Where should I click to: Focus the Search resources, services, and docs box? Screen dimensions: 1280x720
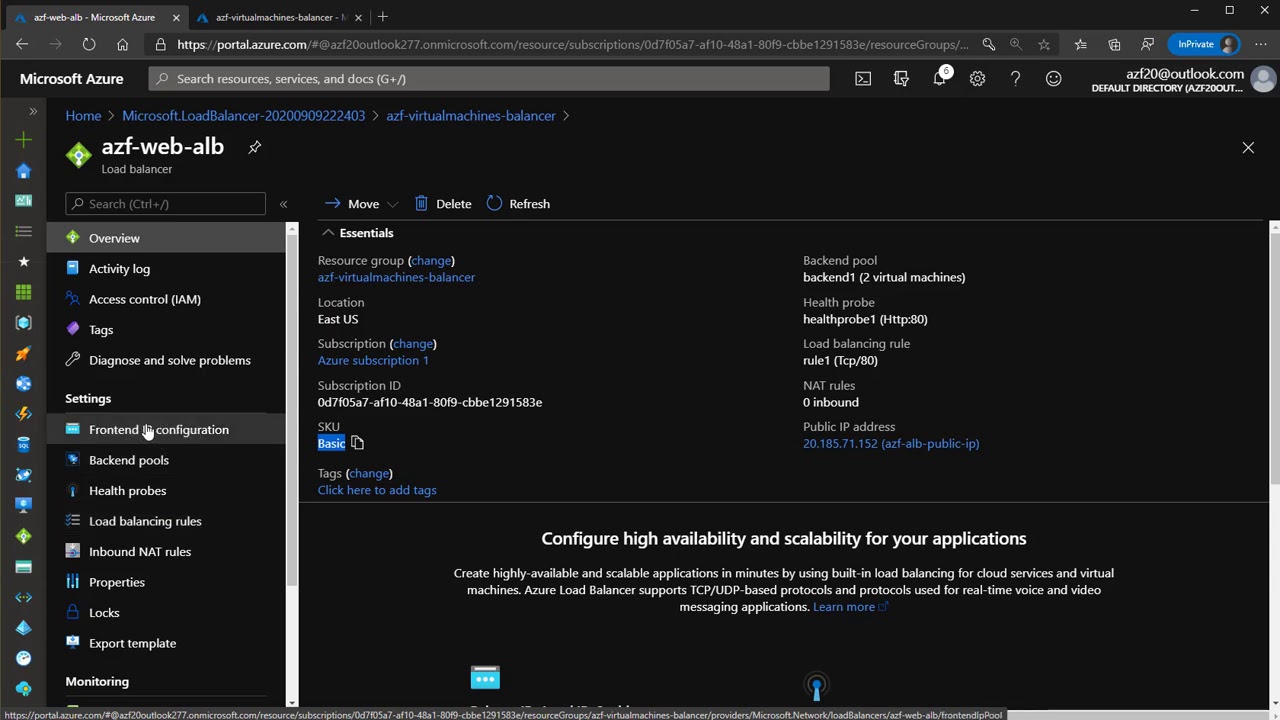pyautogui.click(x=489, y=79)
